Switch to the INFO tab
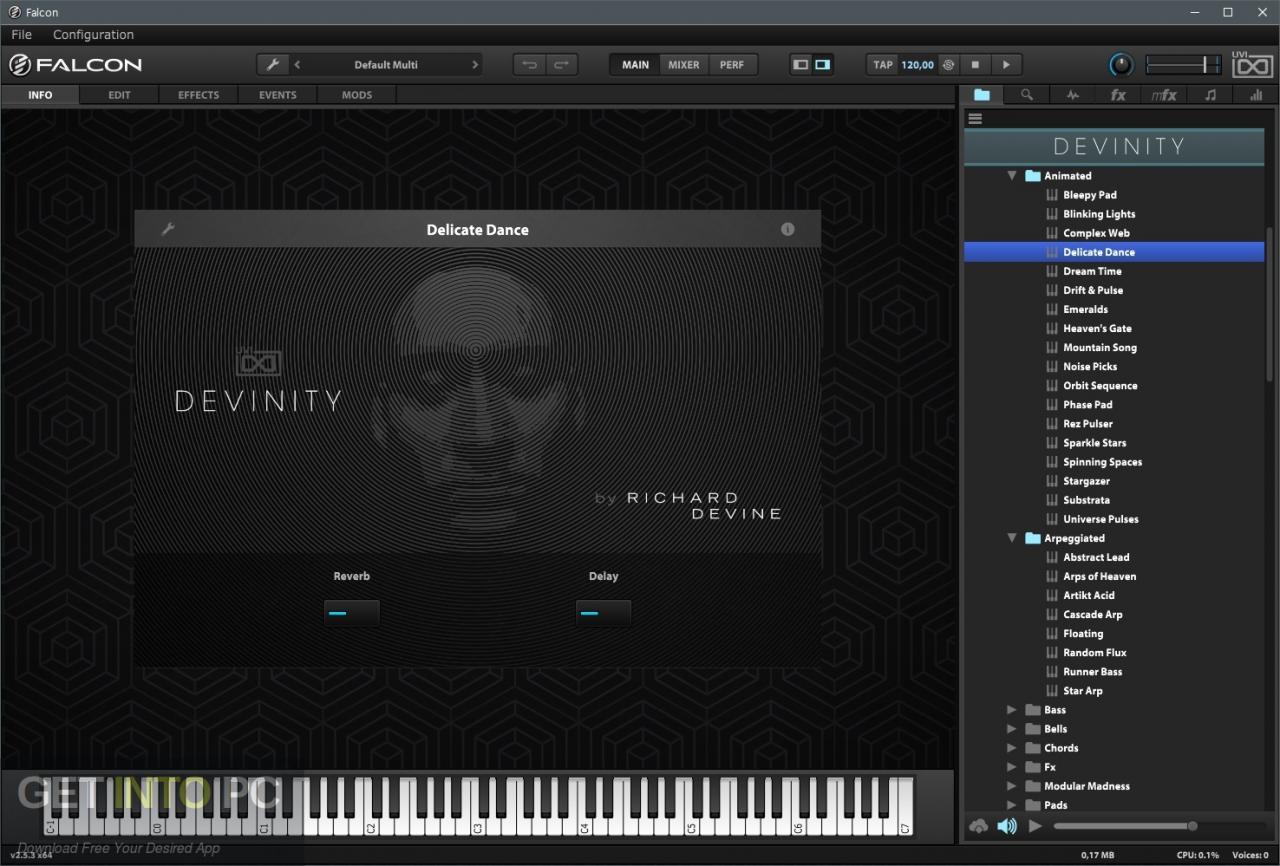The width and height of the screenshot is (1280, 866). tap(40, 95)
